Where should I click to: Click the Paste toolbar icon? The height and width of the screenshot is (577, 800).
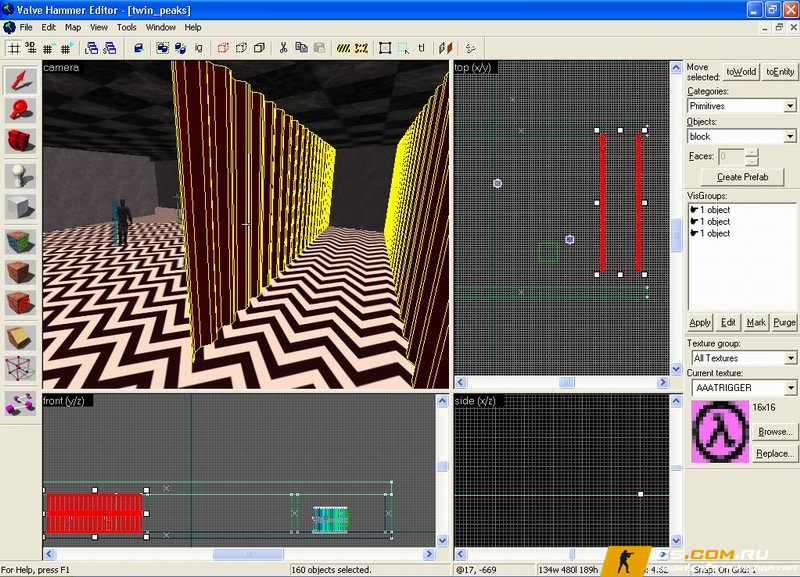[319, 48]
